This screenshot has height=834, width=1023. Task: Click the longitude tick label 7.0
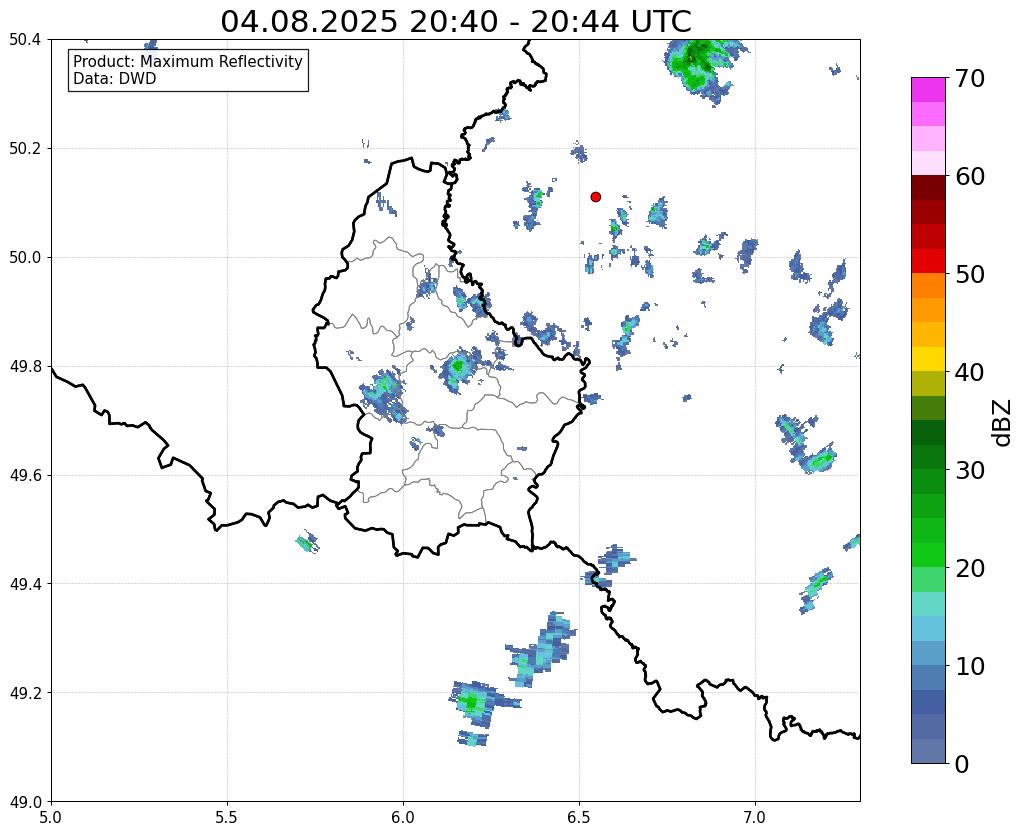pyautogui.click(x=755, y=817)
